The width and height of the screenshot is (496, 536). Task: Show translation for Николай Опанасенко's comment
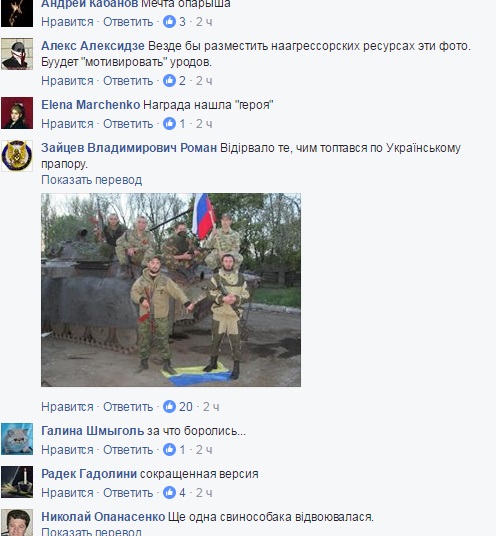[x=92, y=532]
